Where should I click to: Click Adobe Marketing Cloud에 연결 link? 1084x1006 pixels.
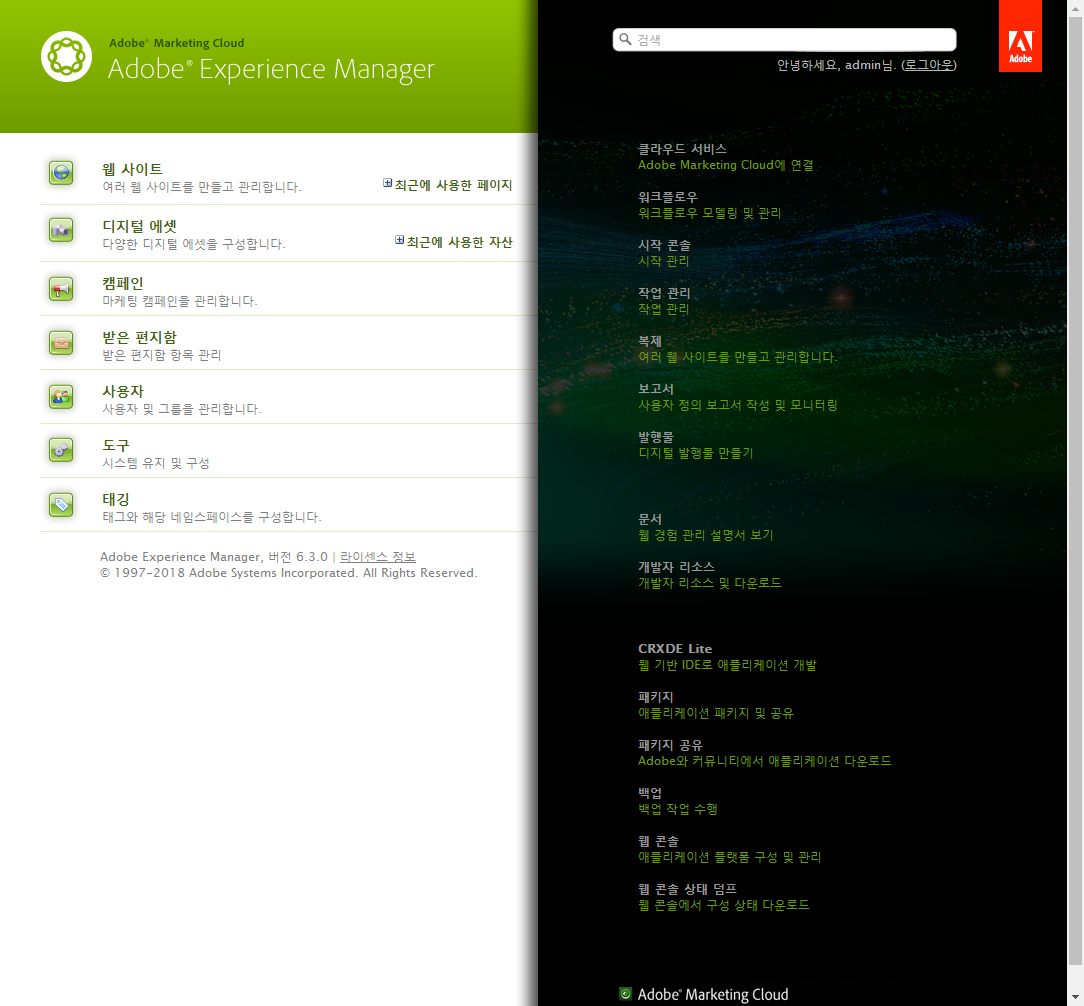tap(725, 165)
